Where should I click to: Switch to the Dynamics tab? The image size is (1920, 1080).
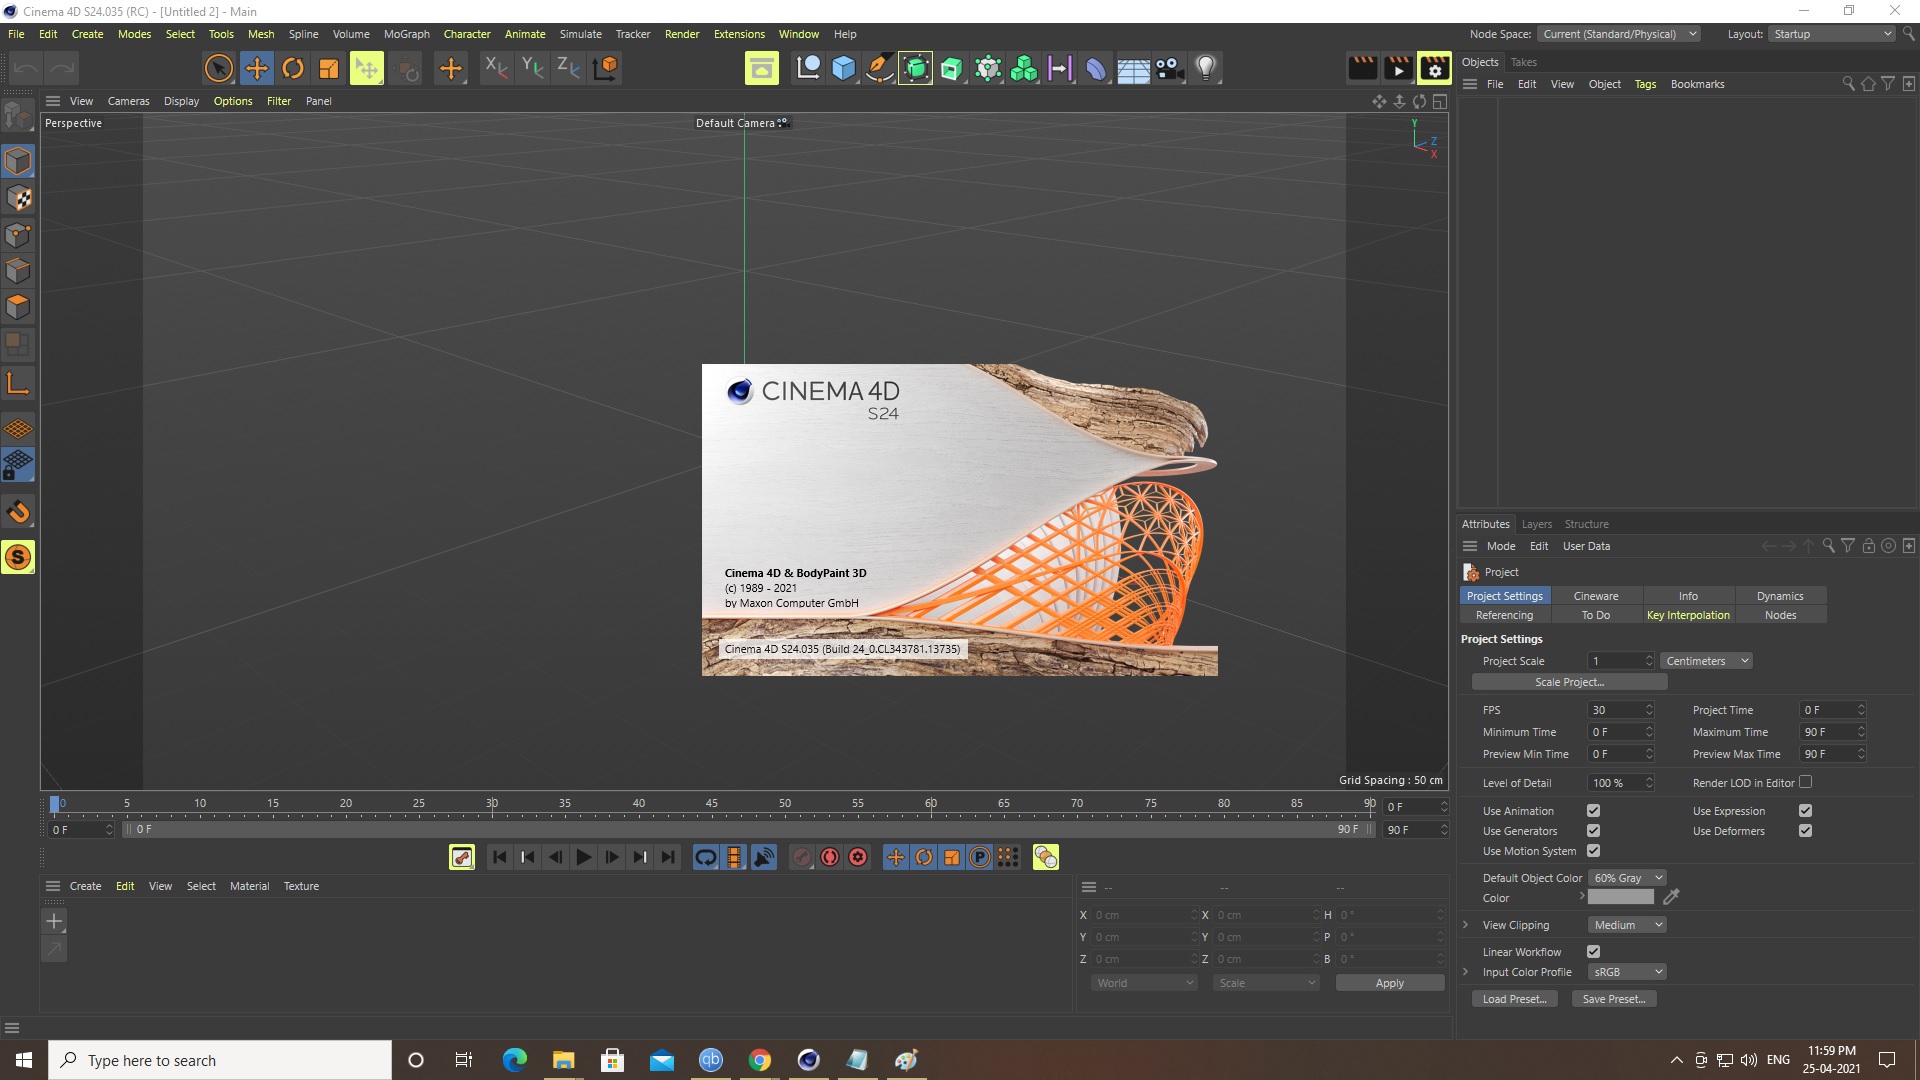1780,596
